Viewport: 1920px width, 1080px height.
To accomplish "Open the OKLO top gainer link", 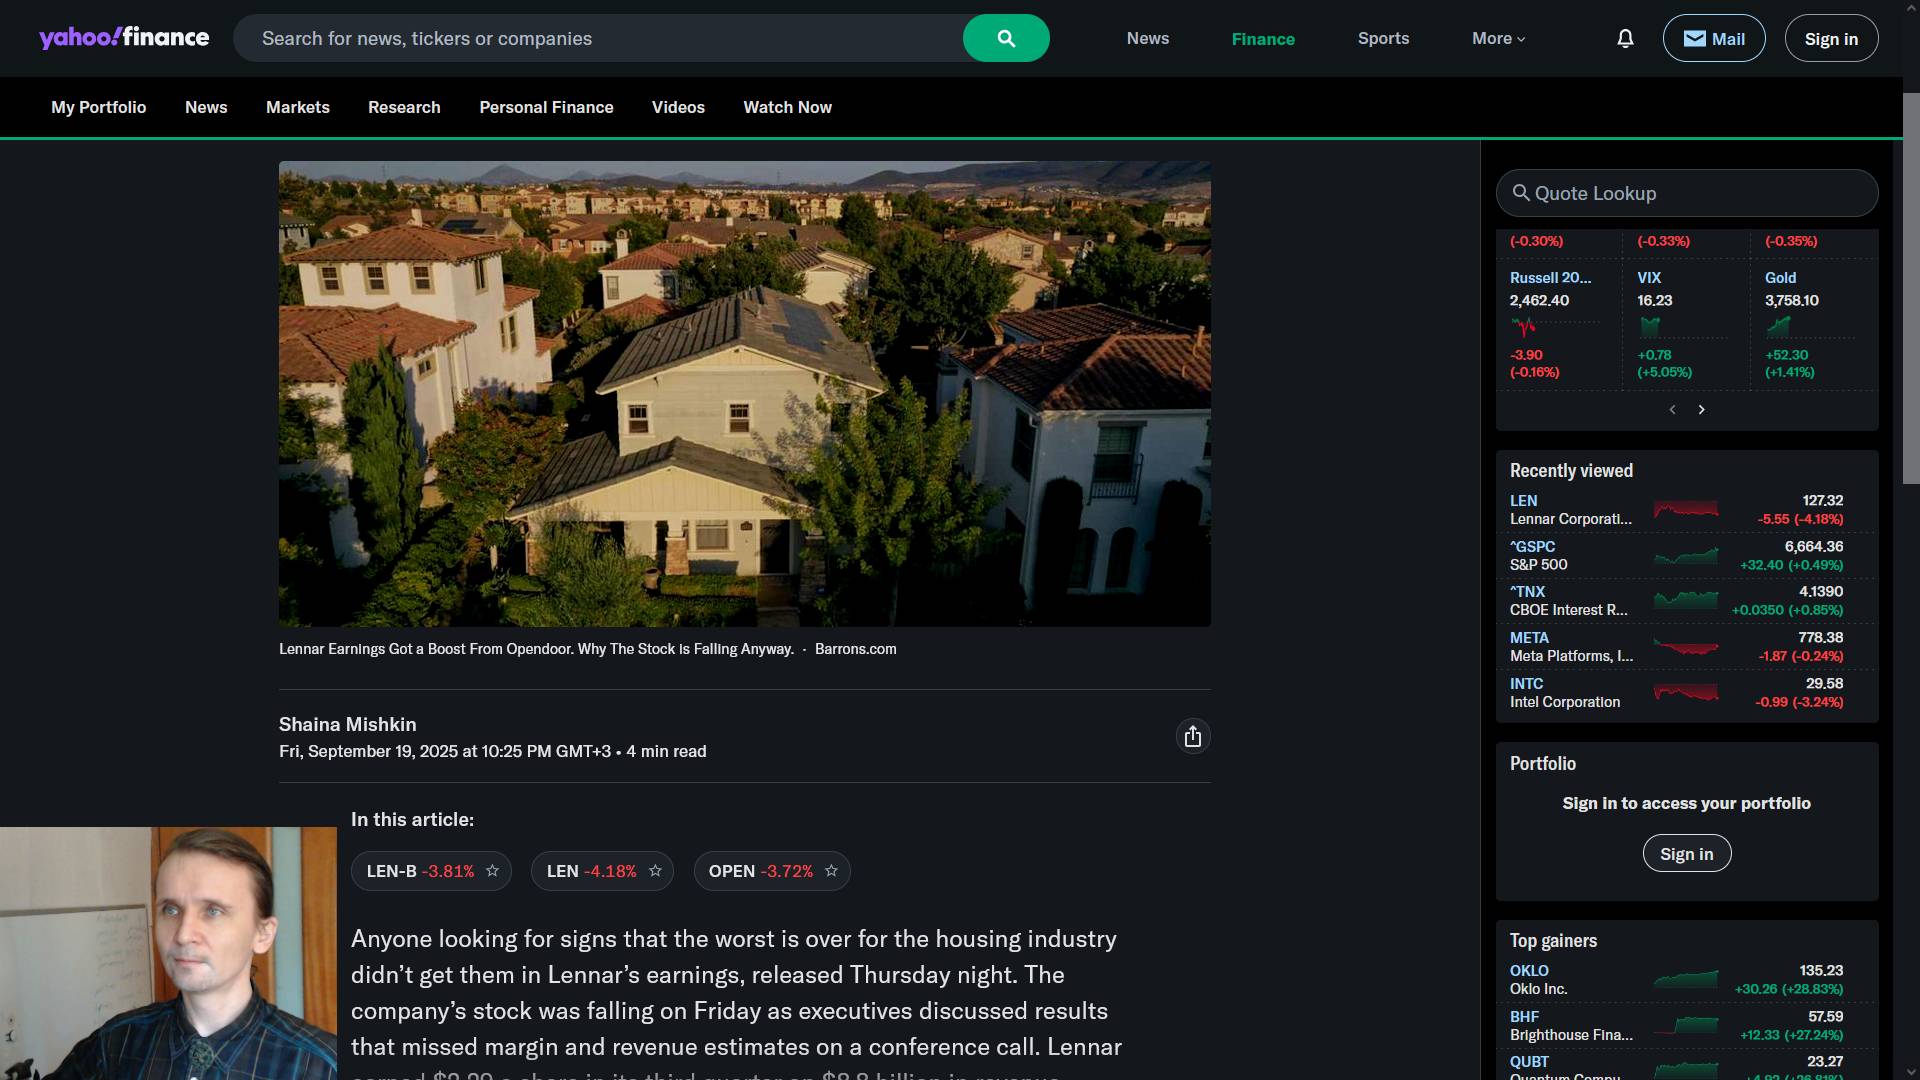I will (1528, 971).
